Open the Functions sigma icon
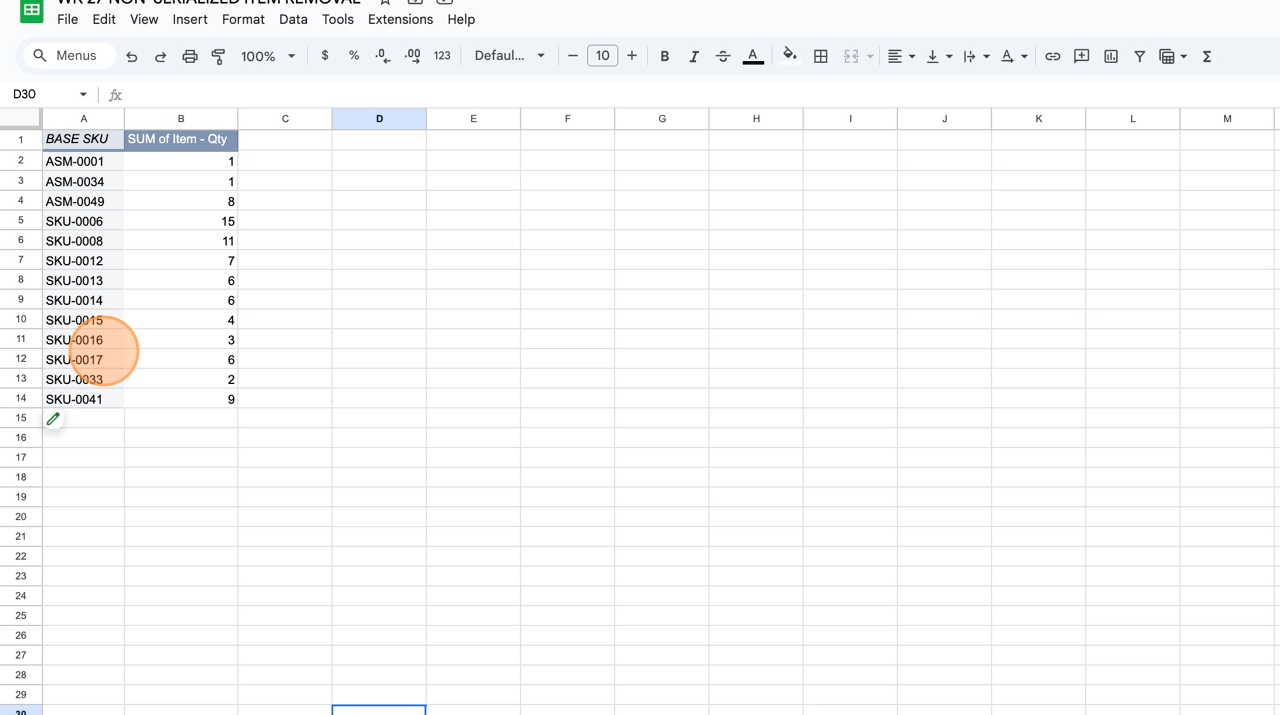The image size is (1280, 715). 1207,57
